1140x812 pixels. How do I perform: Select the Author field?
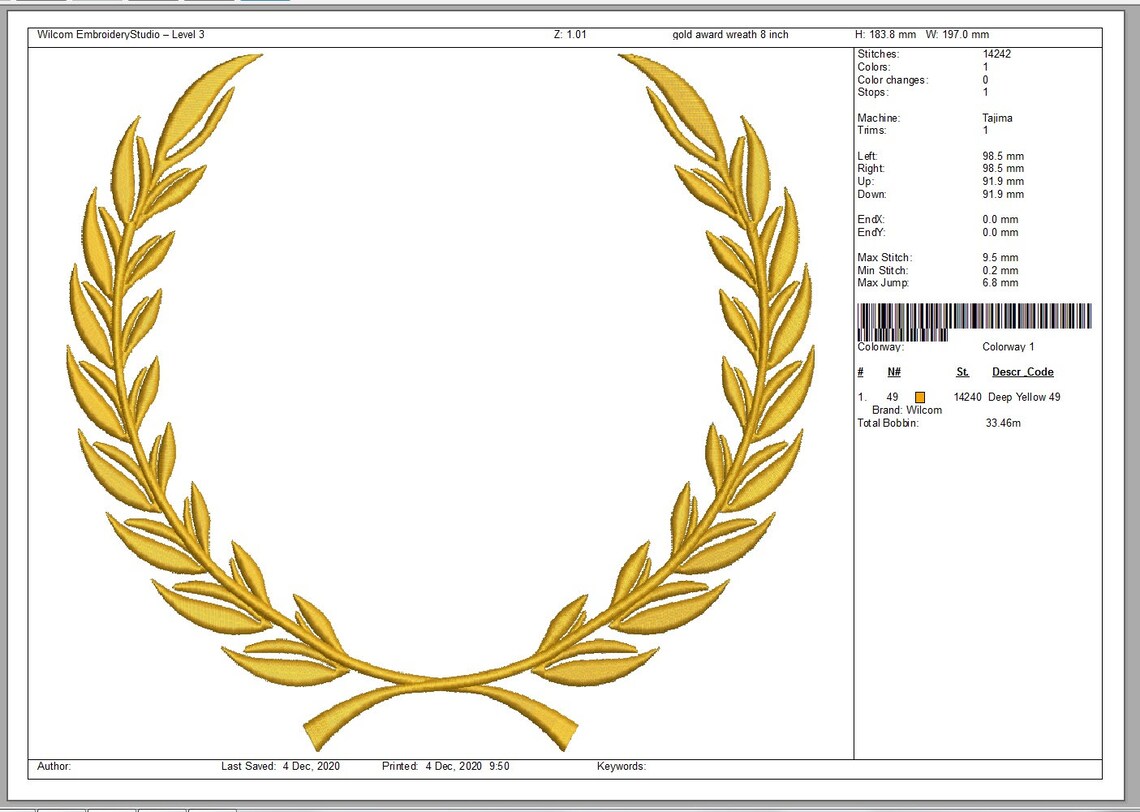click(x=54, y=766)
